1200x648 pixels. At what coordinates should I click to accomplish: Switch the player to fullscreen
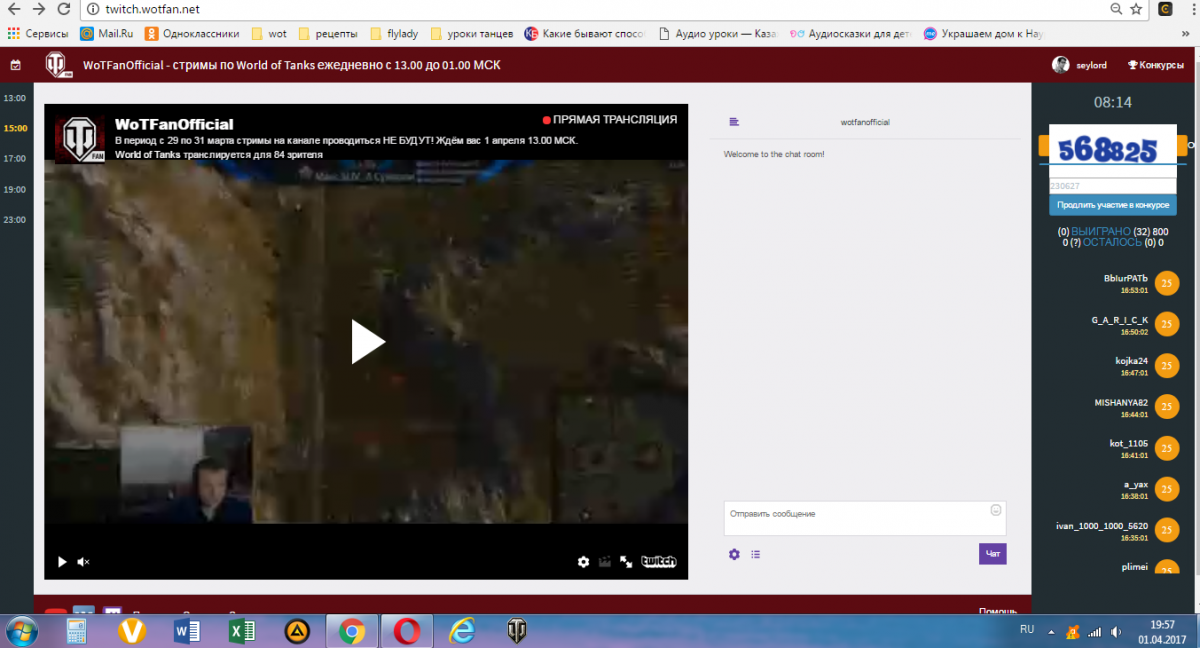click(626, 562)
